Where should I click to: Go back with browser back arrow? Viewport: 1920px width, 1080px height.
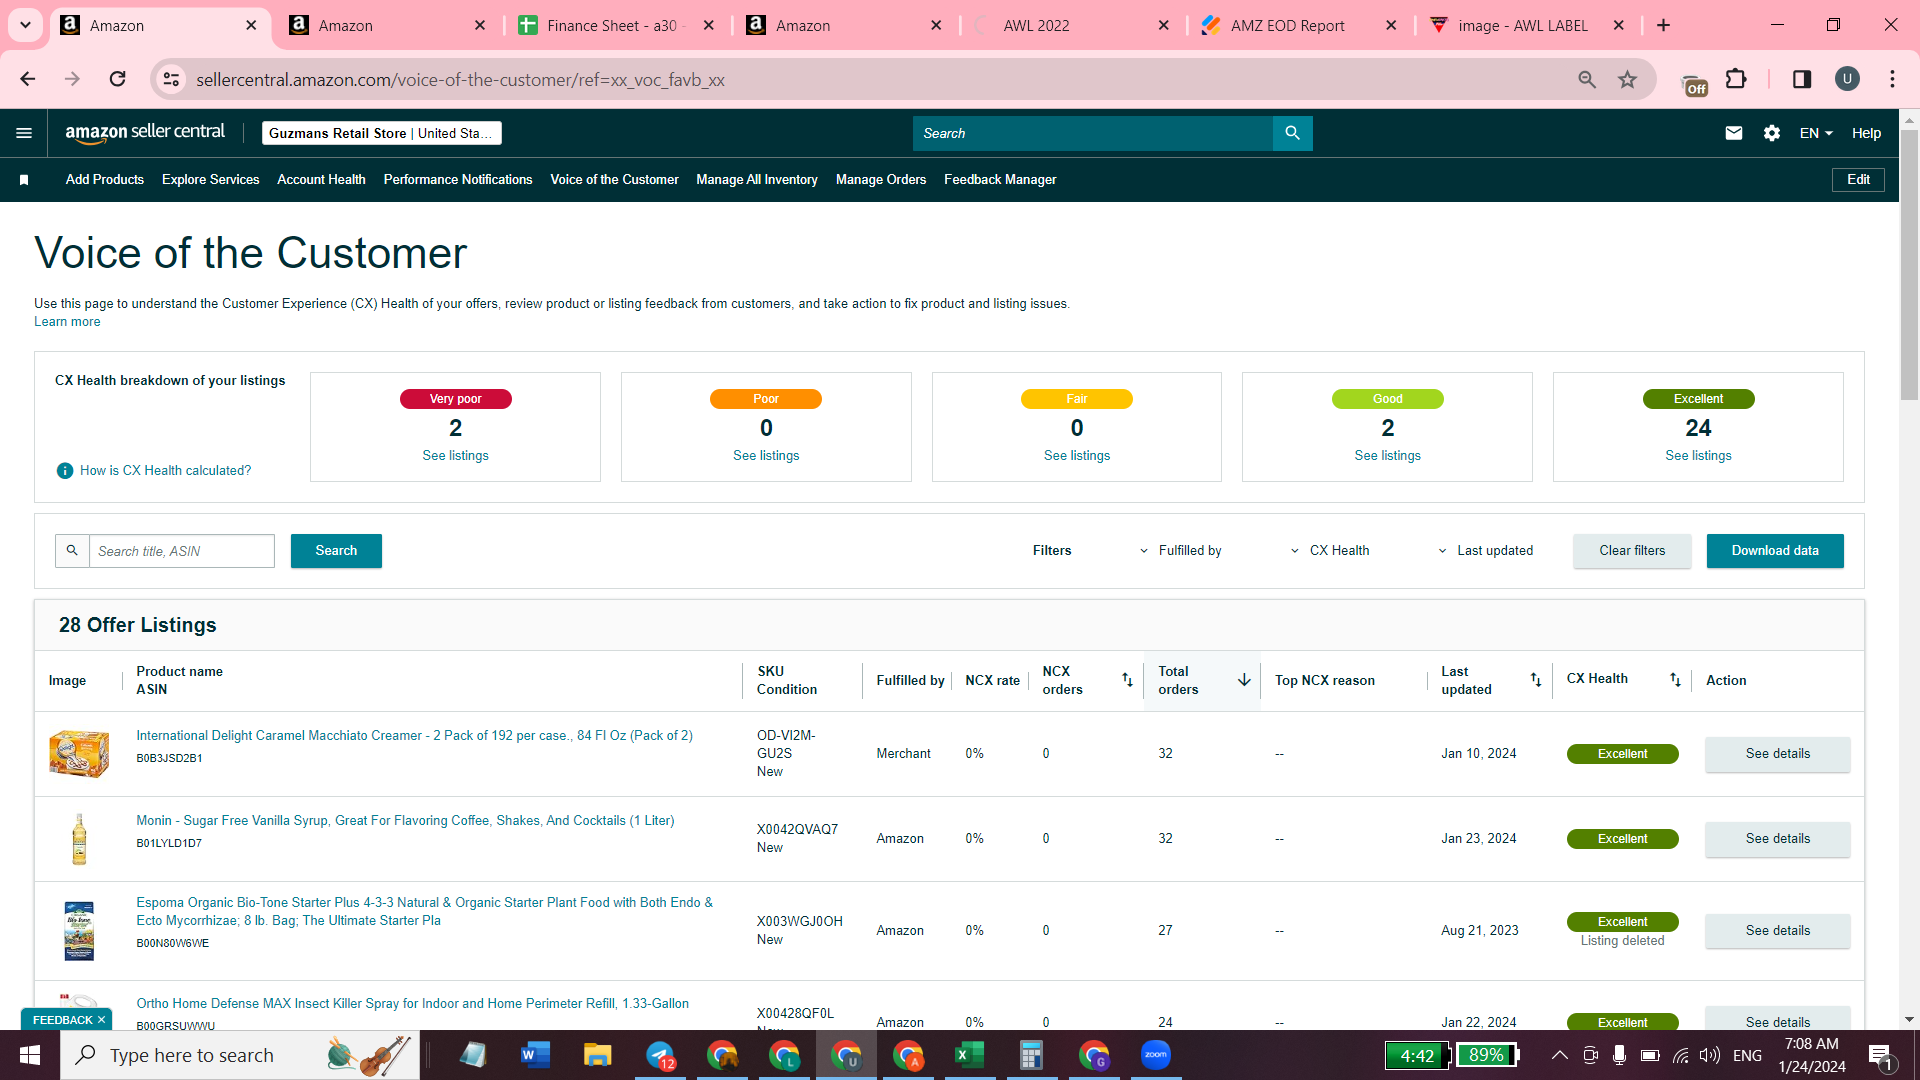point(28,79)
